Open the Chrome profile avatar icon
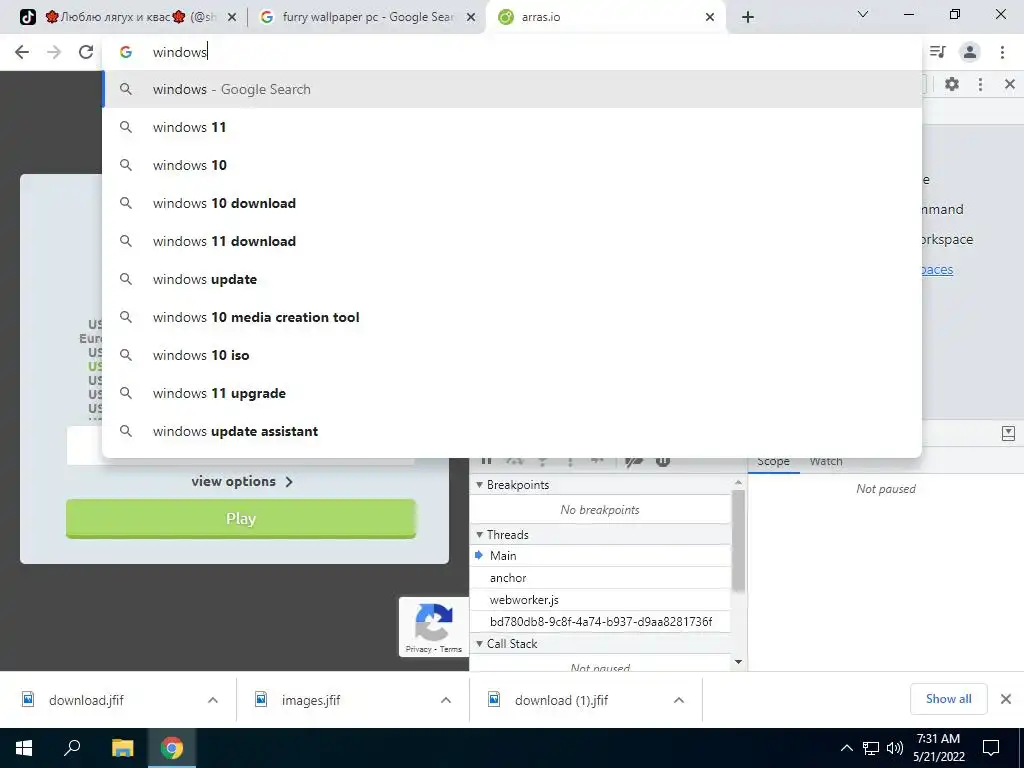 point(970,52)
